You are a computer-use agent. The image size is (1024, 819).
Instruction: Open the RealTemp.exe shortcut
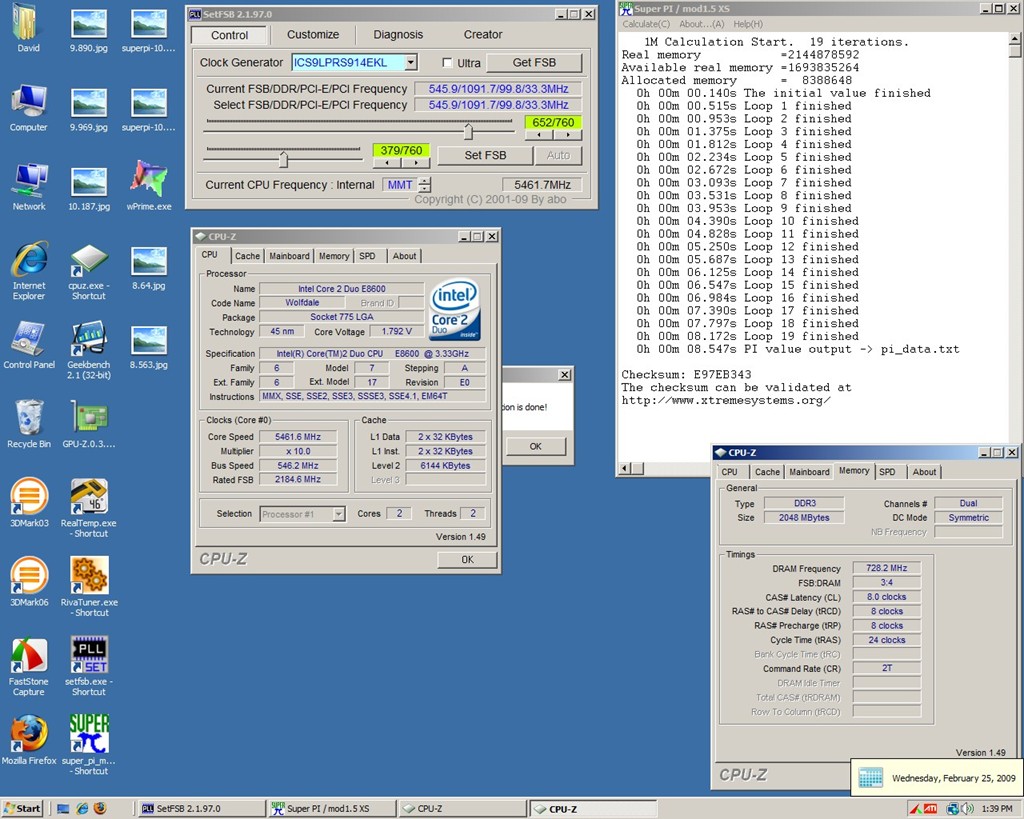(89, 506)
